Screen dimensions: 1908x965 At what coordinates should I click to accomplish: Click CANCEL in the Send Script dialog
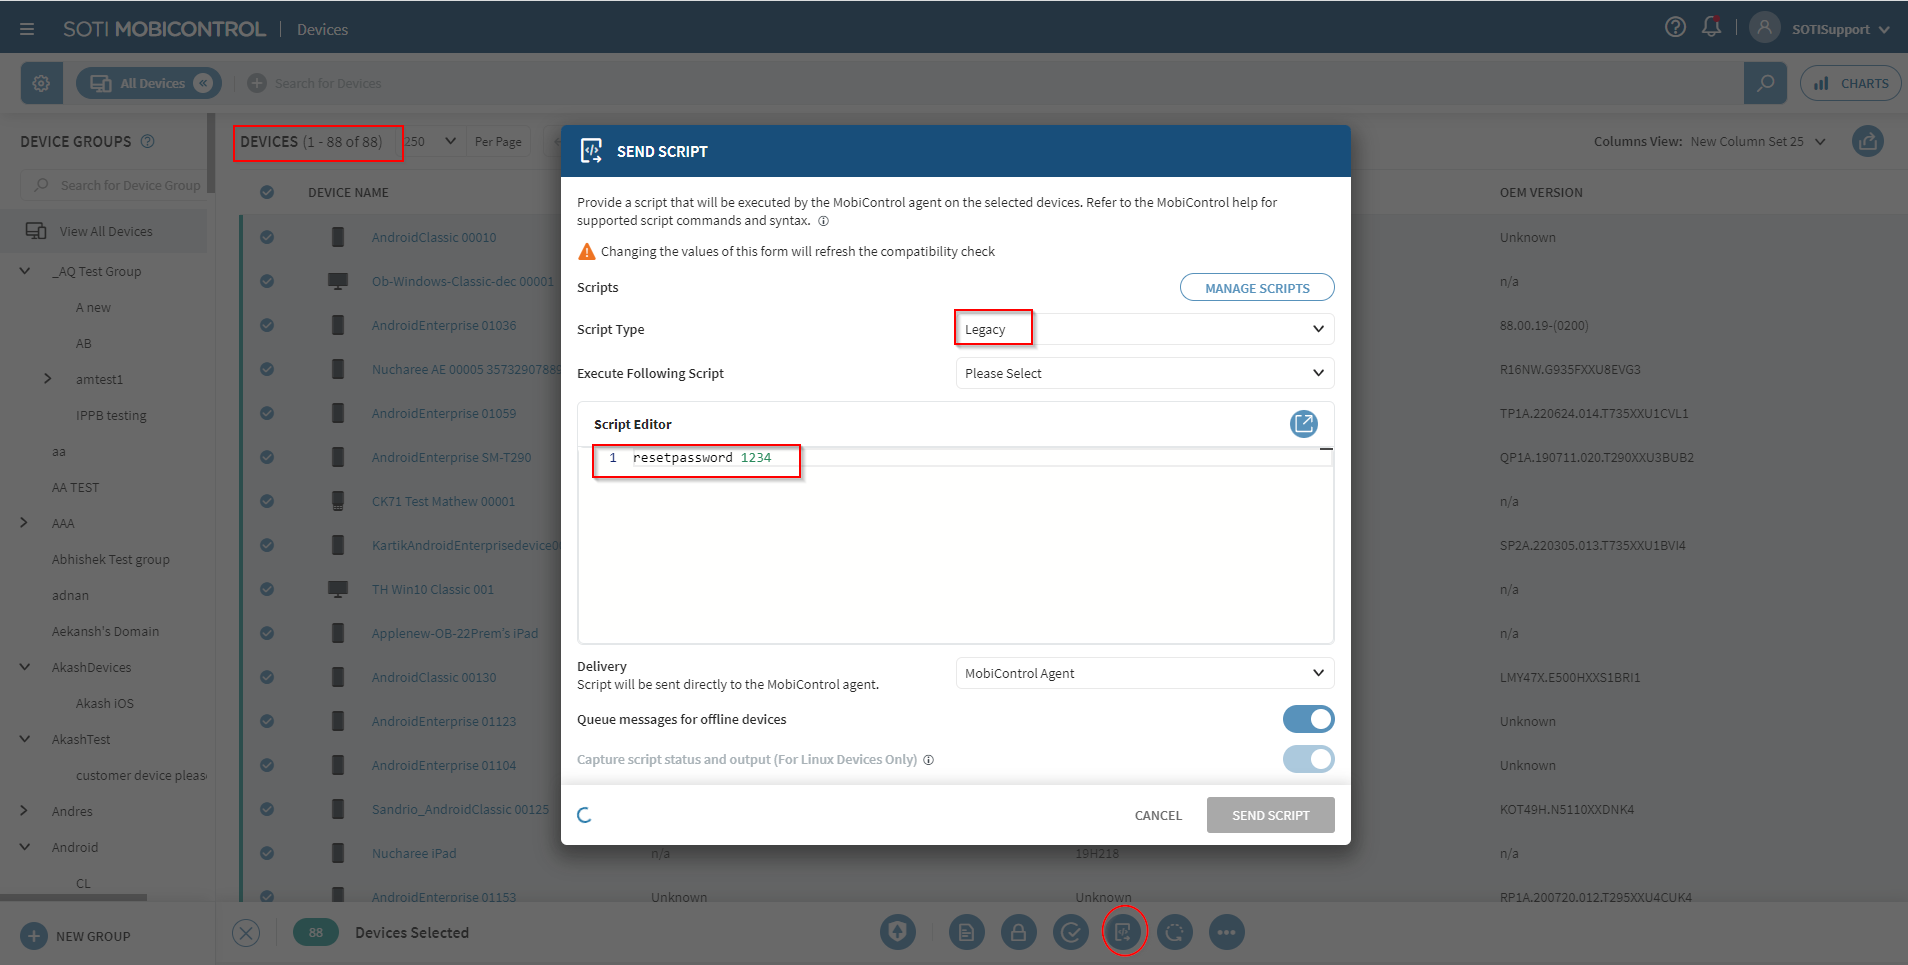1157,816
